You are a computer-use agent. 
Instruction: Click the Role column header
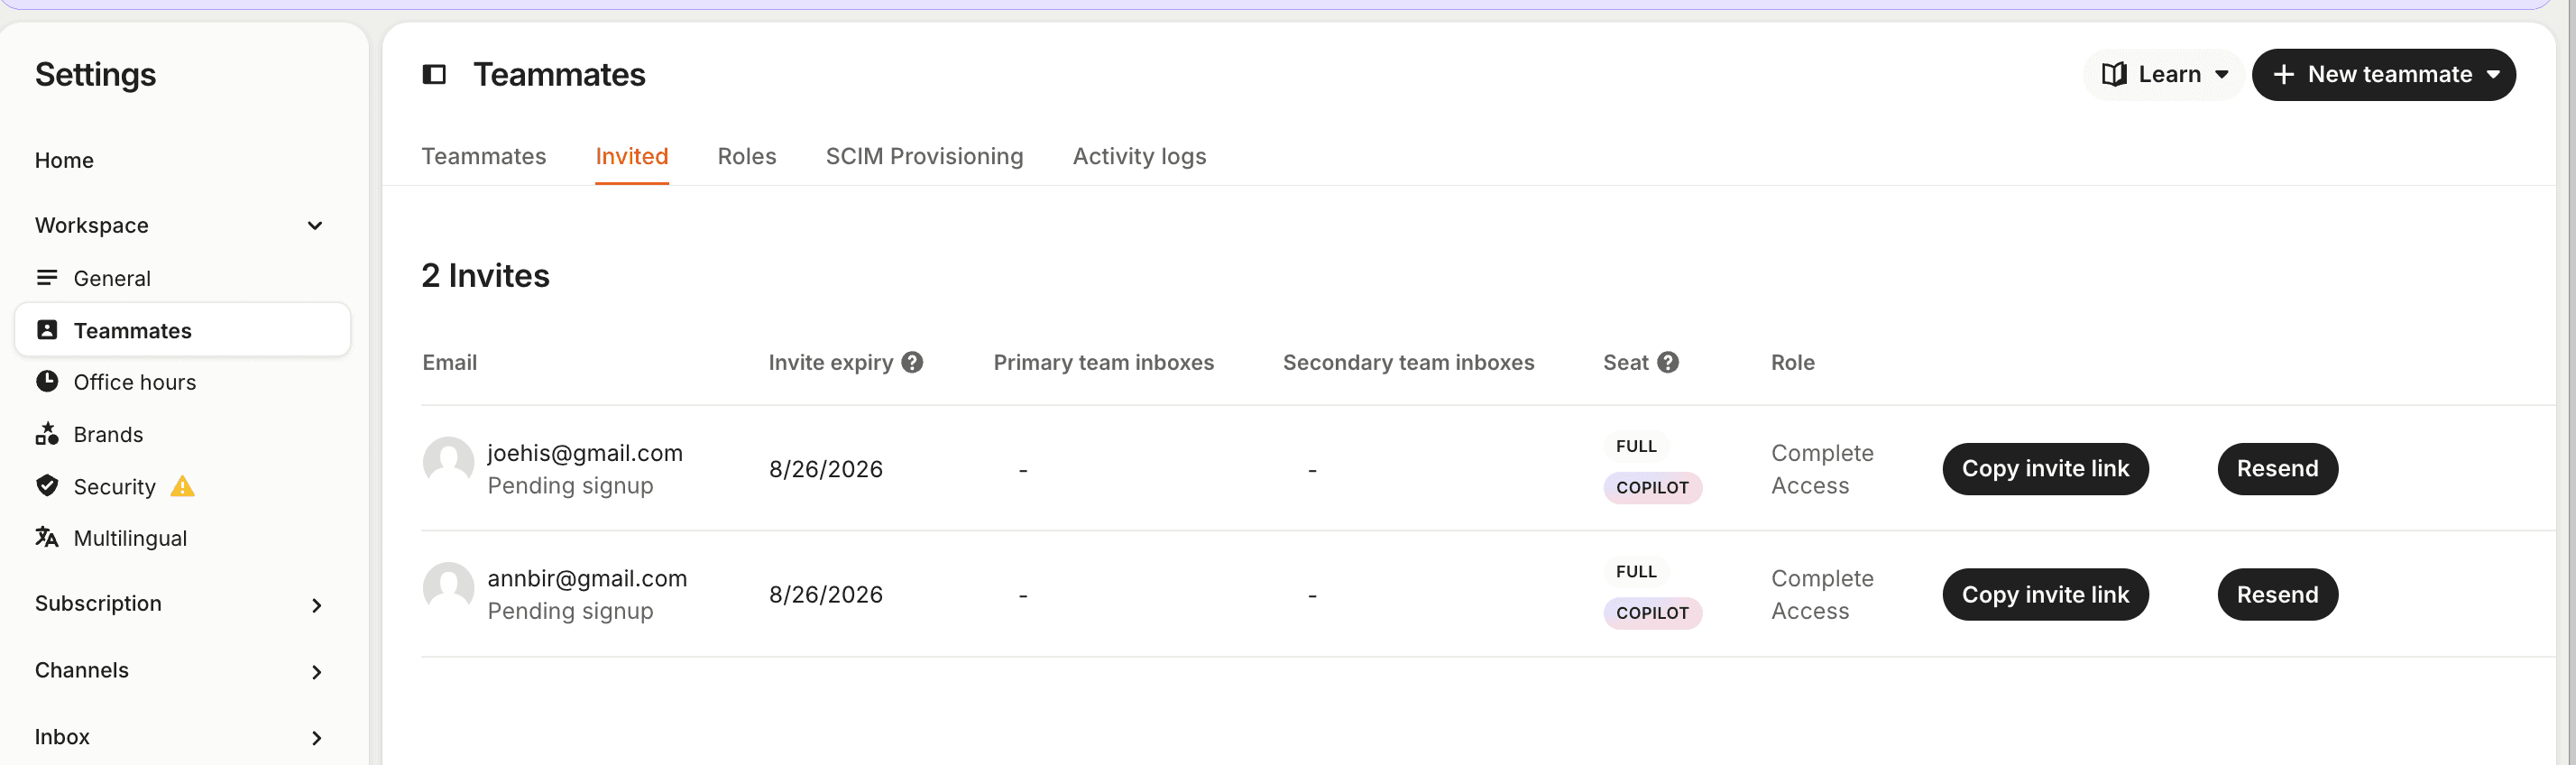point(1792,362)
